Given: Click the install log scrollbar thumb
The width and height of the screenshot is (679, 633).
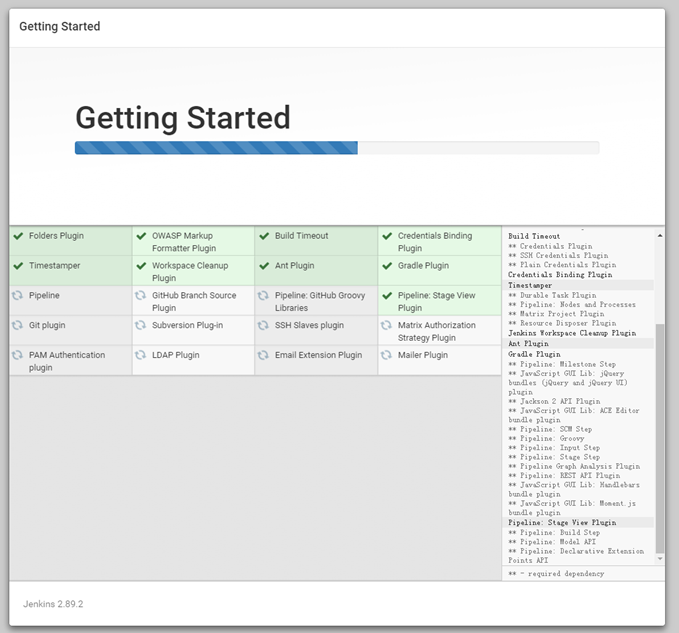Looking at the screenshot, I should (659, 440).
